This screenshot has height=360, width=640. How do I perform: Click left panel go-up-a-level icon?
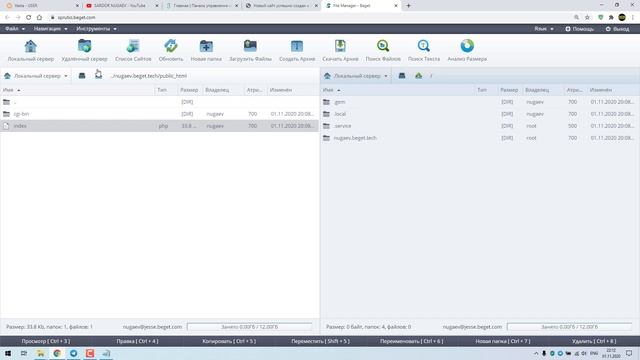click(98, 76)
